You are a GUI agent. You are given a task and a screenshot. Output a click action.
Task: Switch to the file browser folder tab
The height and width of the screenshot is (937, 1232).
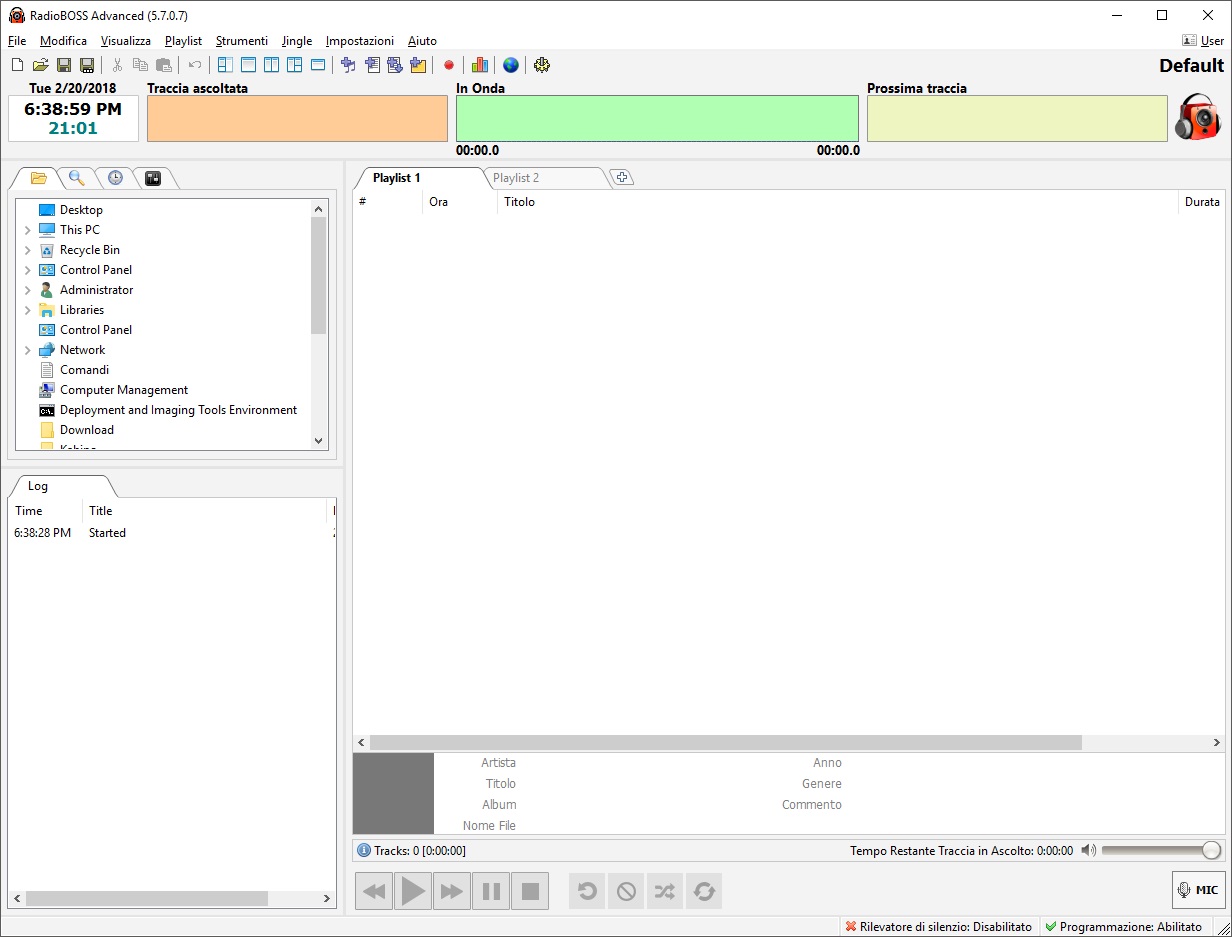pyautogui.click(x=39, y=178)
